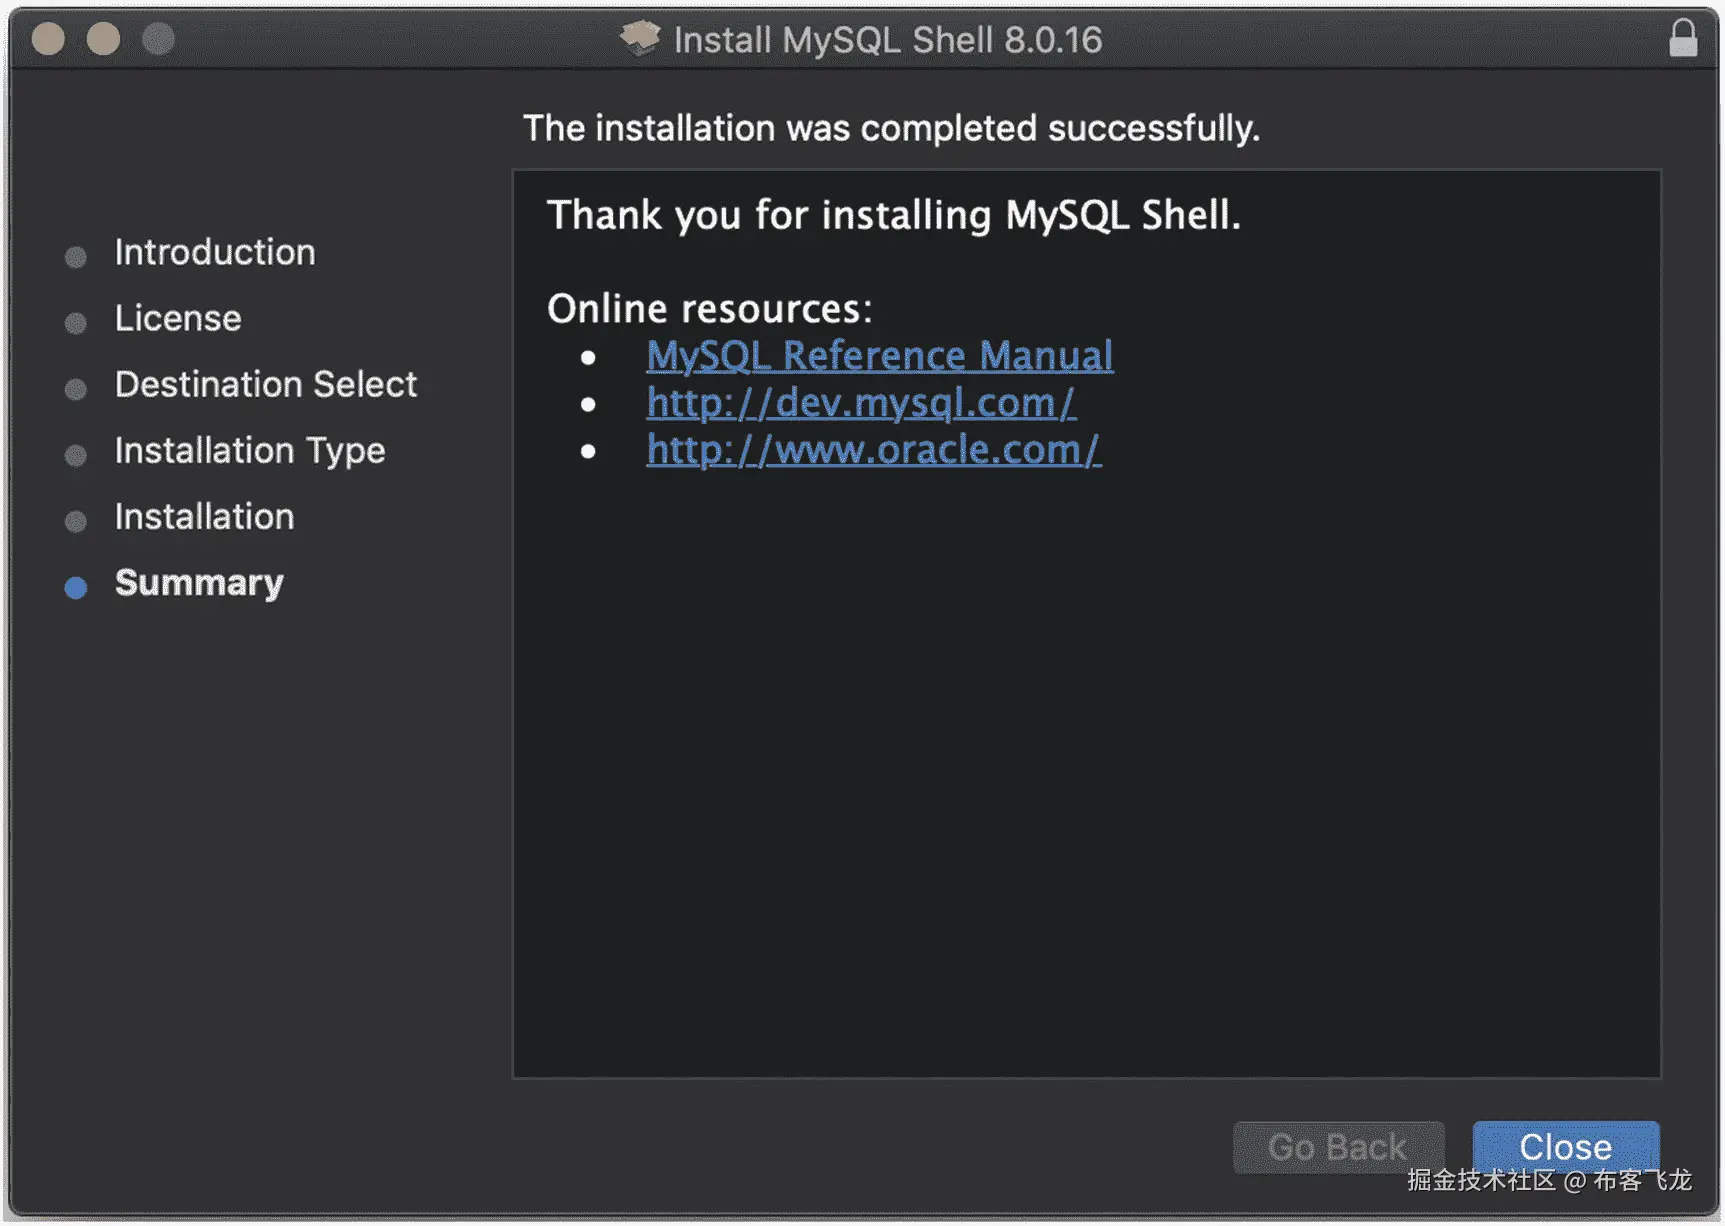This screenshot has width=1725, height=1226.
Task: Select Installation Type in the sidebar
Action: tap(250, 451)
